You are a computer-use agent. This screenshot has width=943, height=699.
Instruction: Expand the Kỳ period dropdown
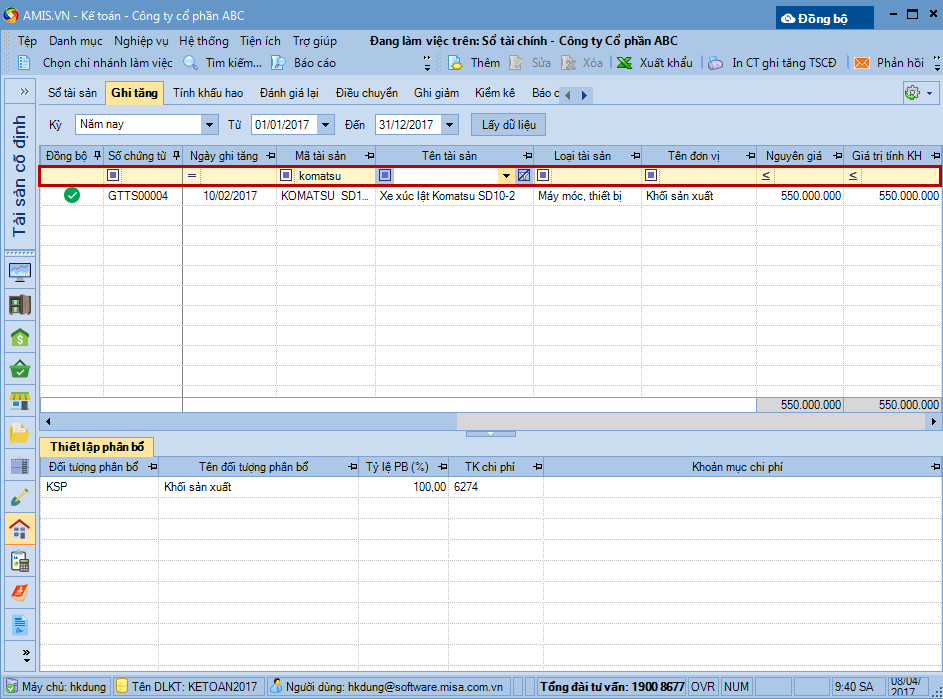coord(209,125)
